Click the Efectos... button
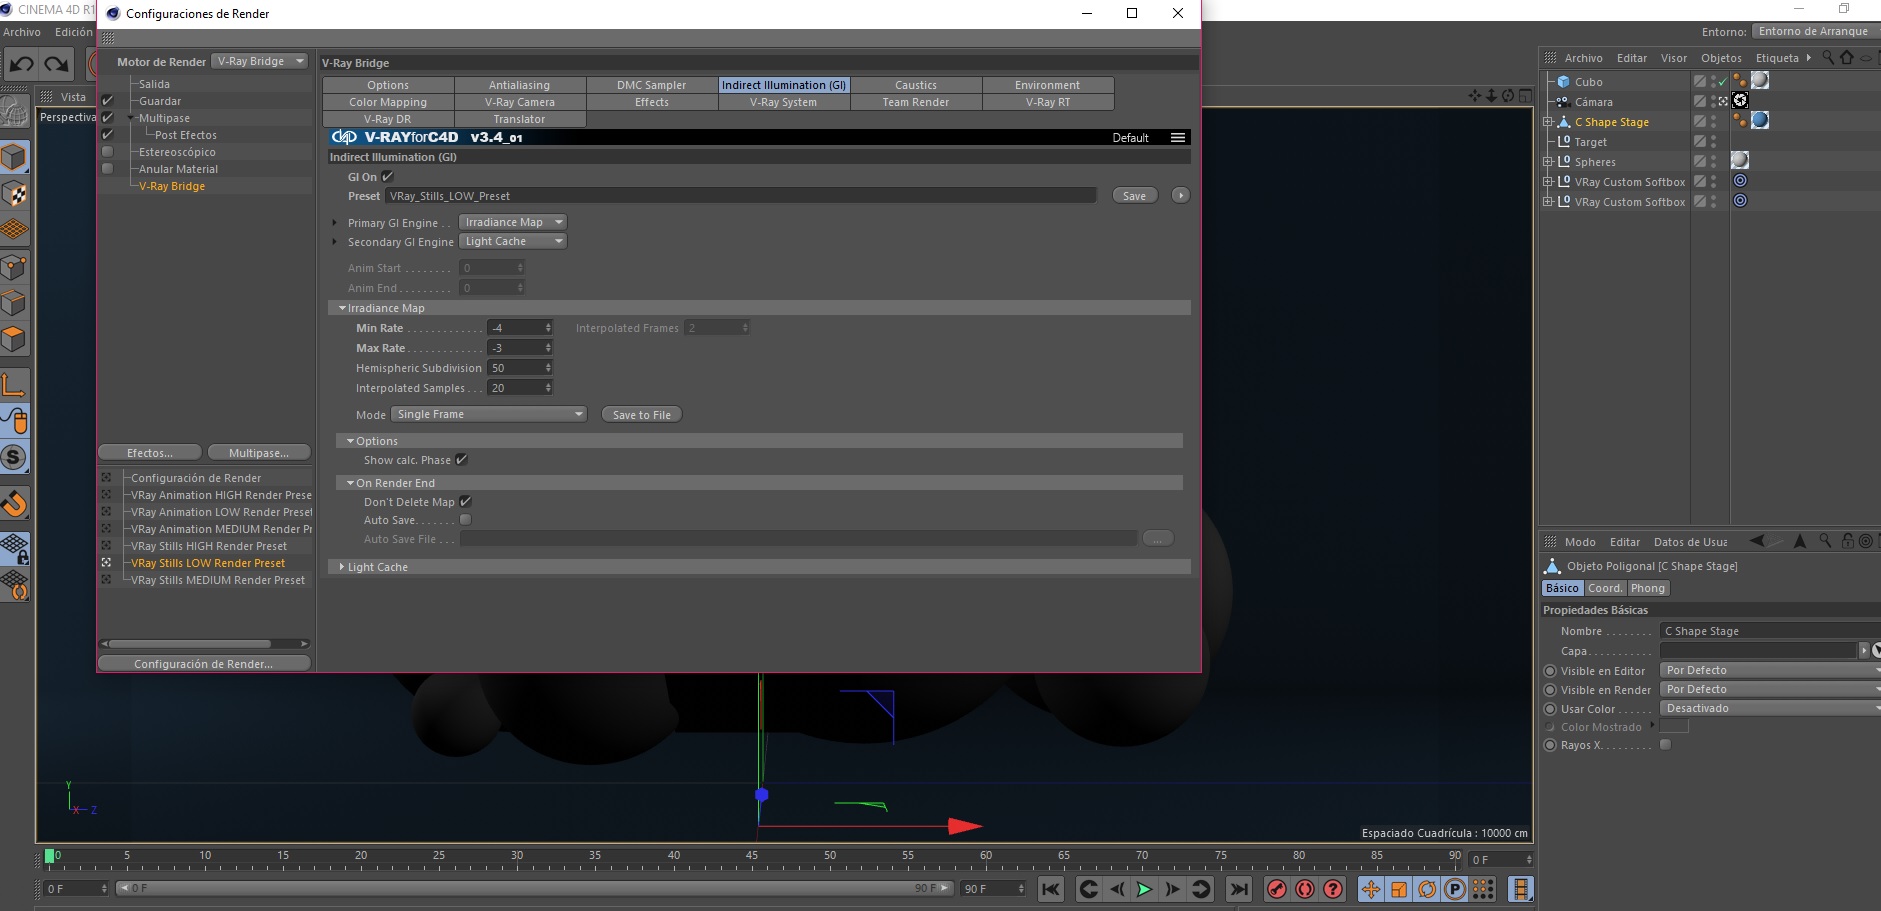The width and height of the screenshot is (1881, 911). coord(150,453)
